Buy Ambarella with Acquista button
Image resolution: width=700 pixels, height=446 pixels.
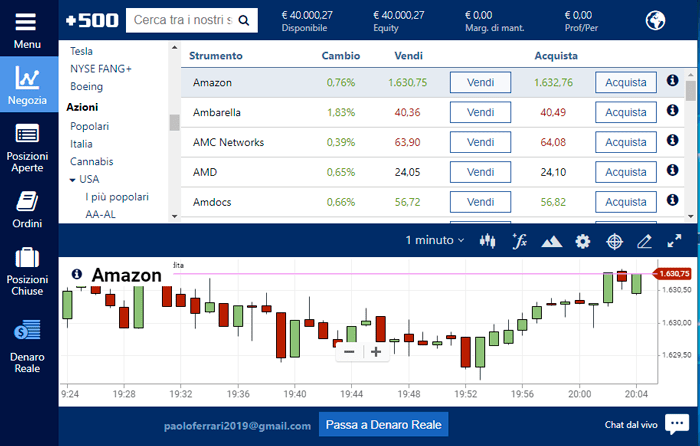625,112
